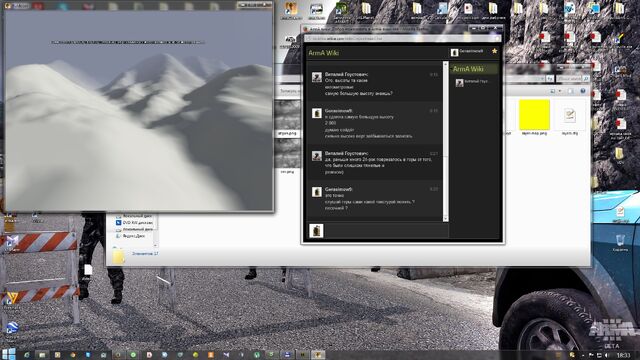Click the gold star icon in chat header

[494, 51]
